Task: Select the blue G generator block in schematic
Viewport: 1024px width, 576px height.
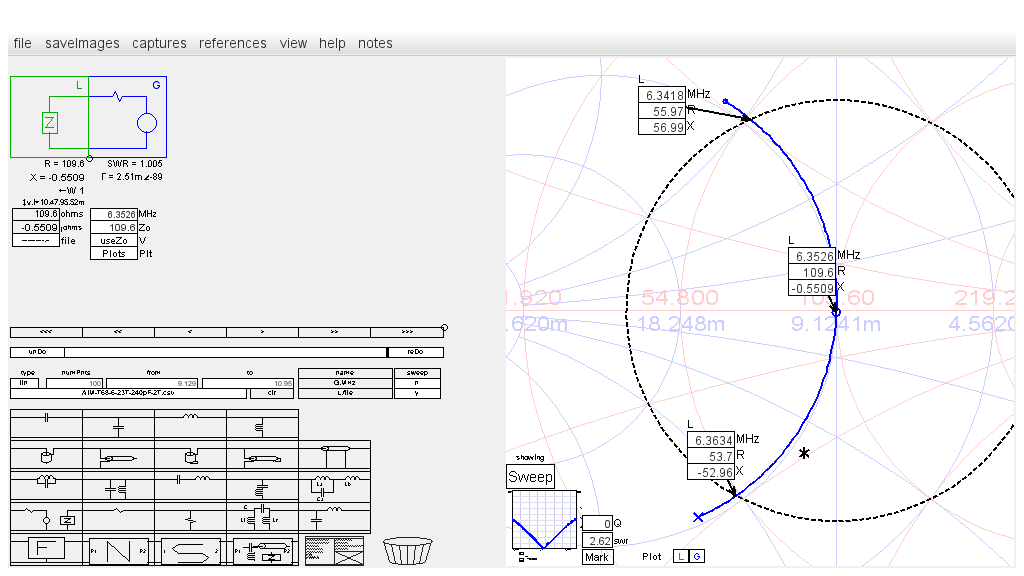Action: pyautogui.click(x=128, y=117)
